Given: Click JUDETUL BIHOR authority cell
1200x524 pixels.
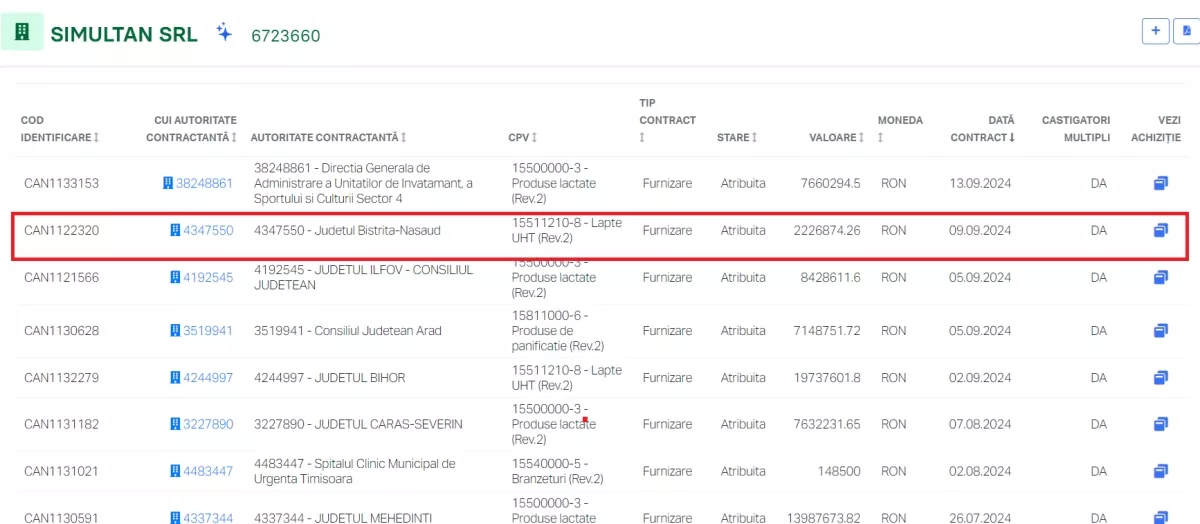Looking at the screenshot, I should 329,377.
